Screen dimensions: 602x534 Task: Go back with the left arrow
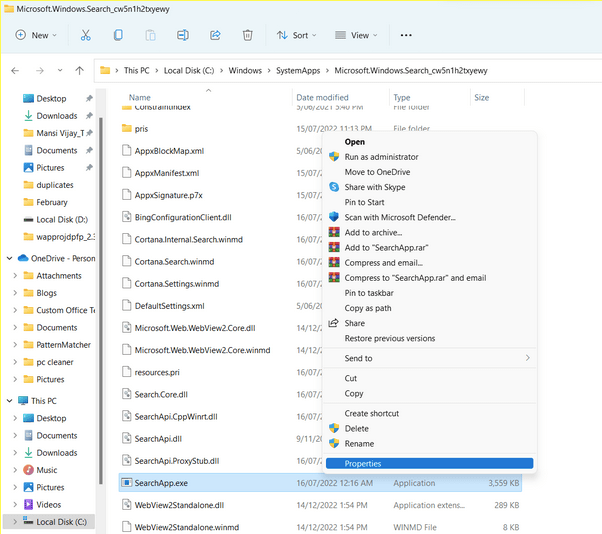[15, 71]
